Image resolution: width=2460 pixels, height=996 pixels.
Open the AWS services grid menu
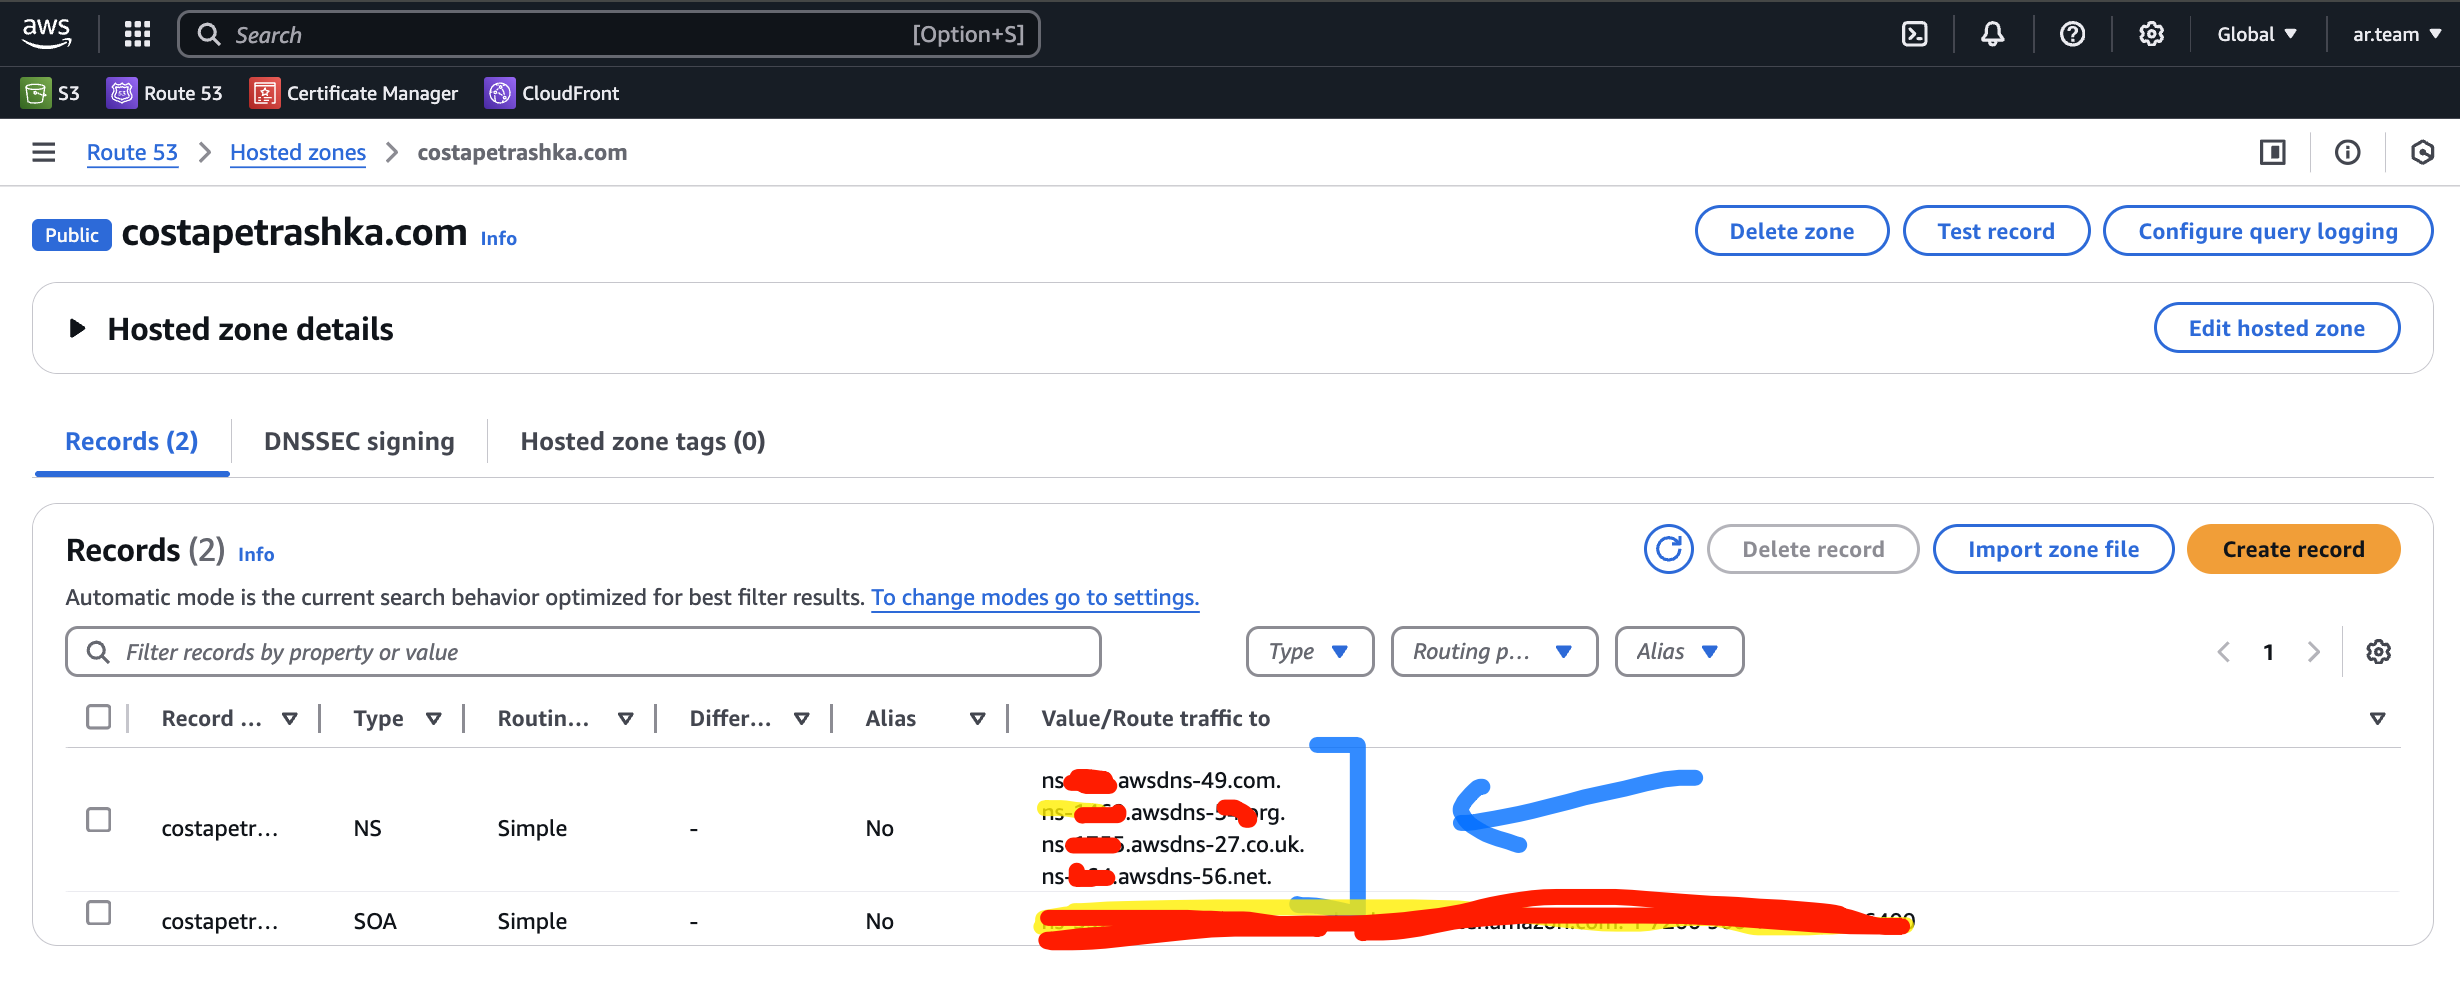pyautogui.click(x=137, y=34)
